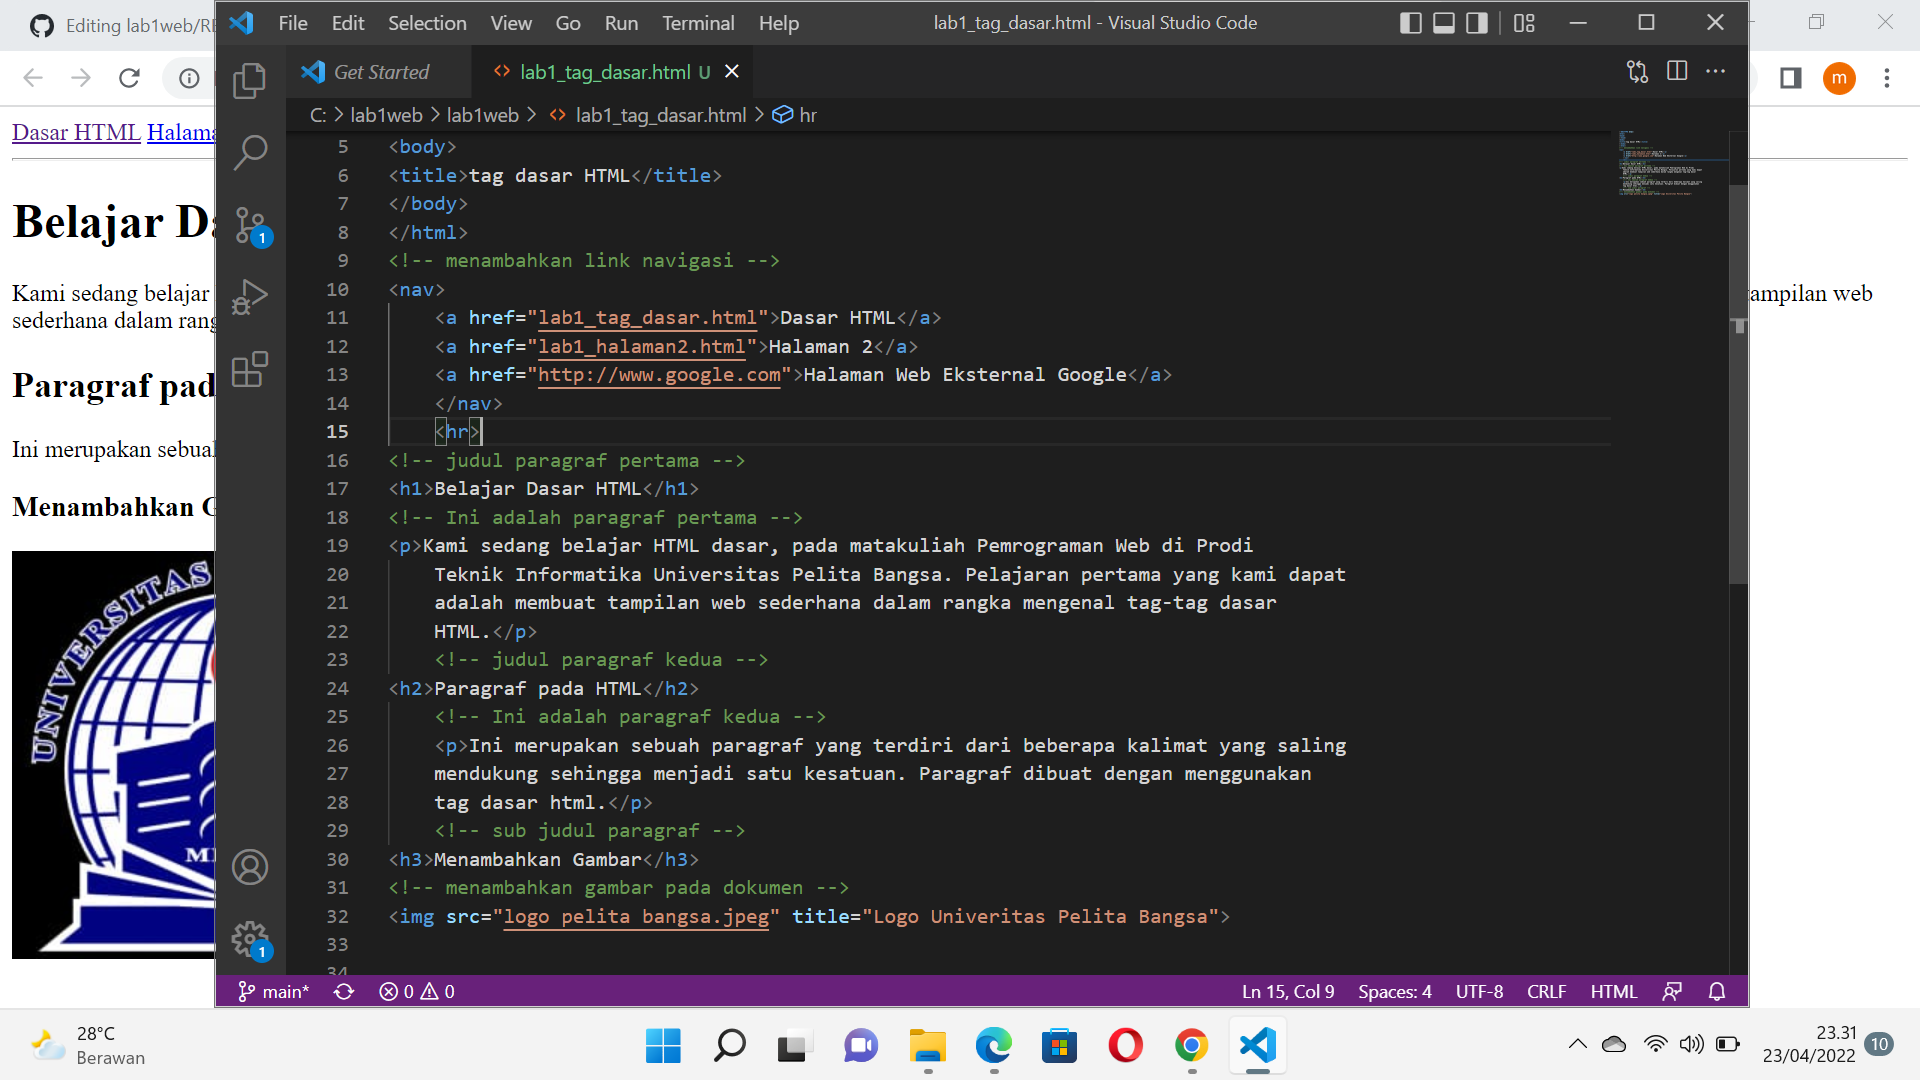Expand the lab1web breadcrumb
Image resolution: width=1920 pixels, height=1080 pixels.
point(386,114)
